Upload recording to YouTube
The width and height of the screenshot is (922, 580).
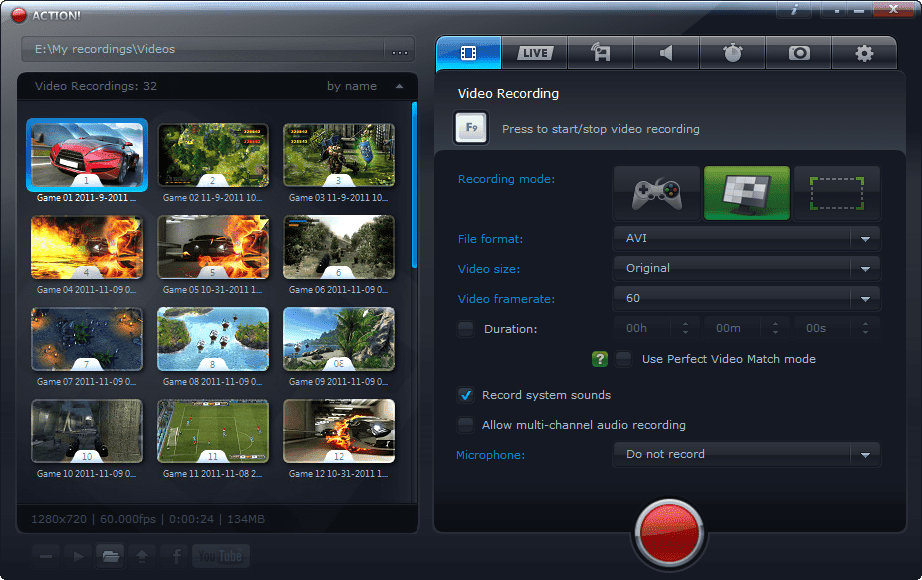click(x=221, y=556)
